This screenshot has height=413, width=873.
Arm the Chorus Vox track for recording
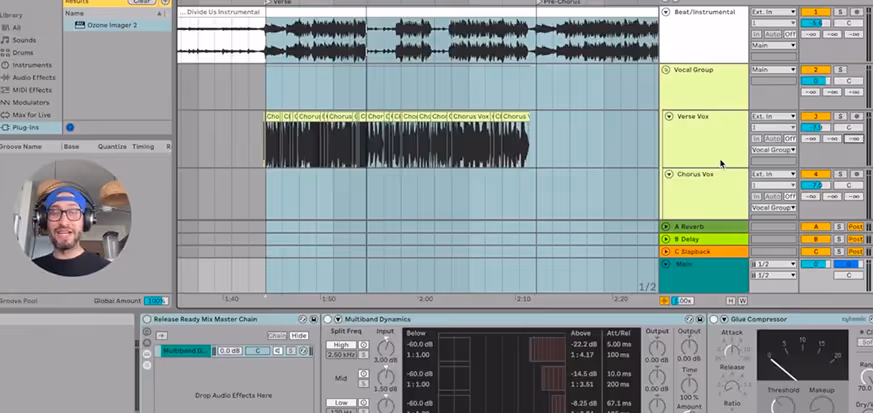click(856, 174)
